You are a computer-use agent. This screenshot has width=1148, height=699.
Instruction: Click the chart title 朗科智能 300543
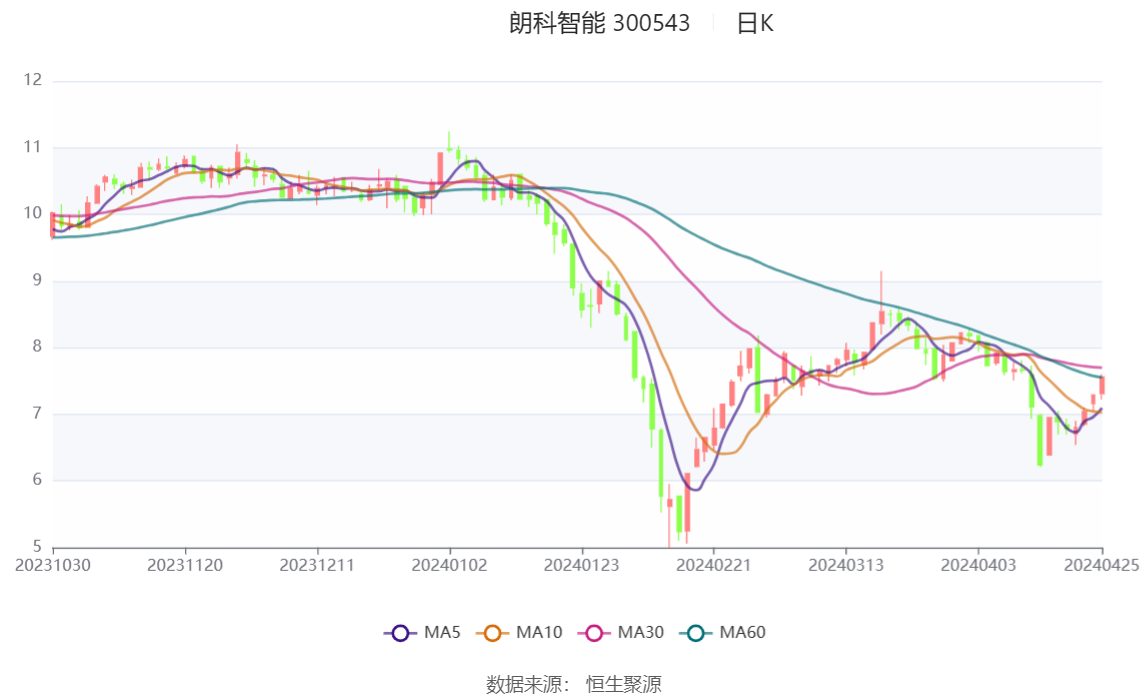pyautogui.click(x=599, y=24)
